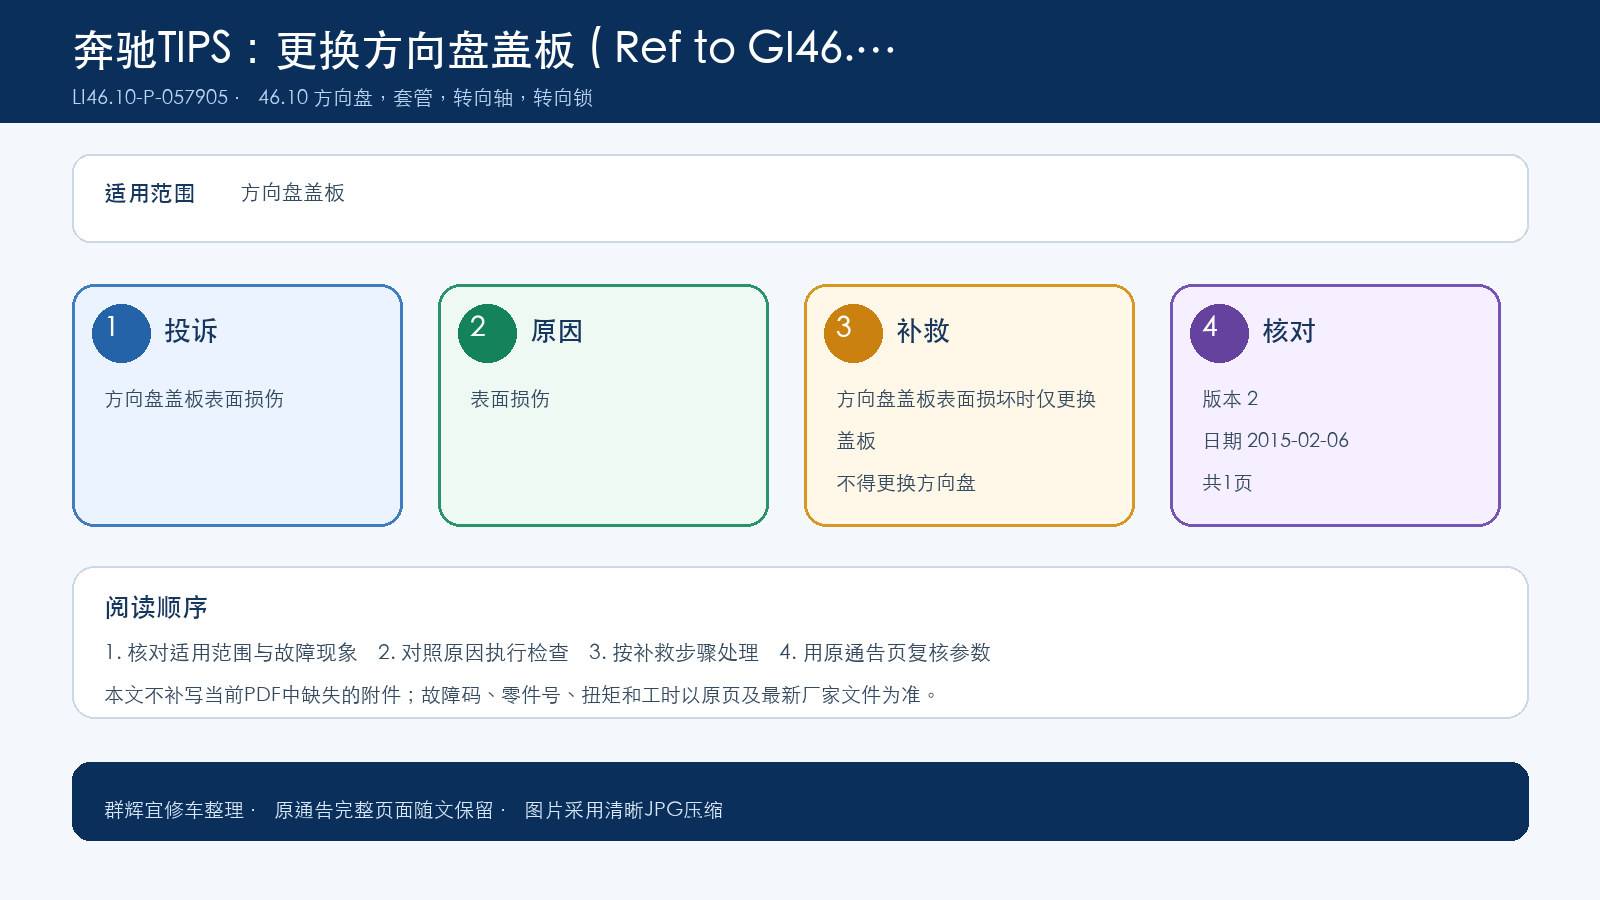Click the 阅读顺序 heading

(x=156, y=608)
